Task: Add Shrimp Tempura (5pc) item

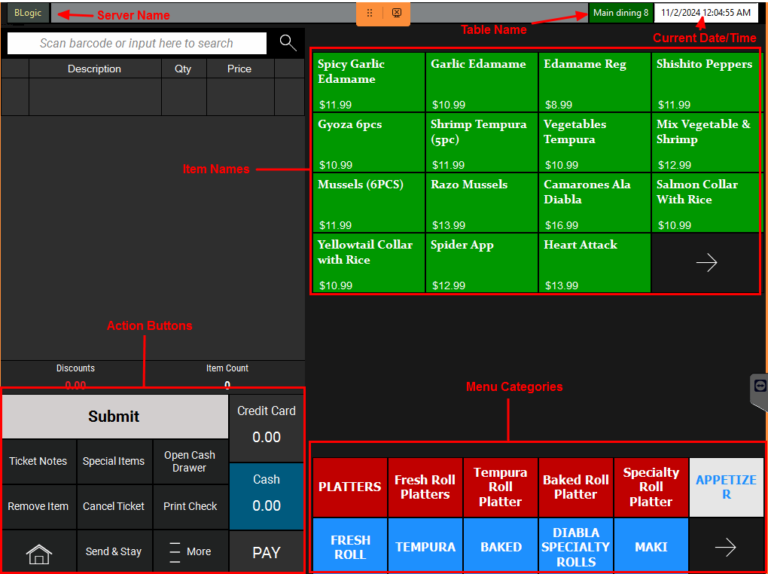Action: [481, 143]
